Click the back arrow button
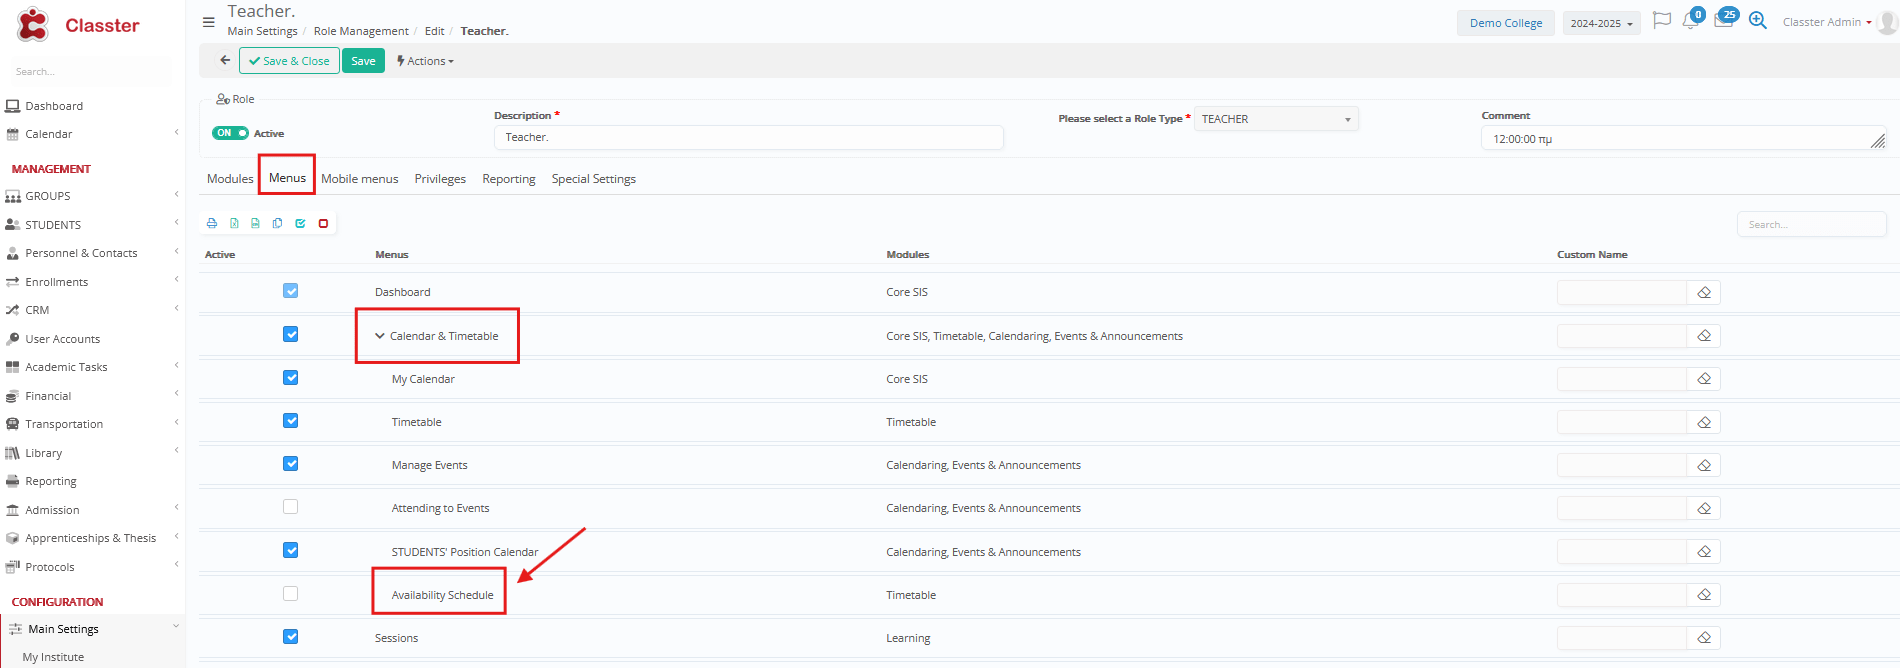 tap(225, 61)
